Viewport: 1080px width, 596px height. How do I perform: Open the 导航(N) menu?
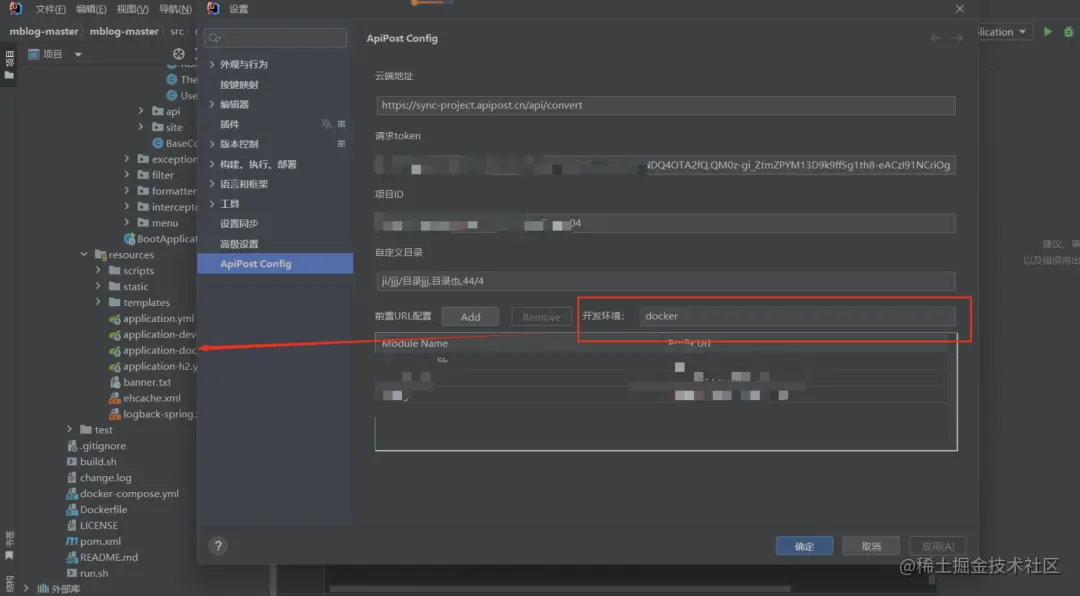click(175, 9)
